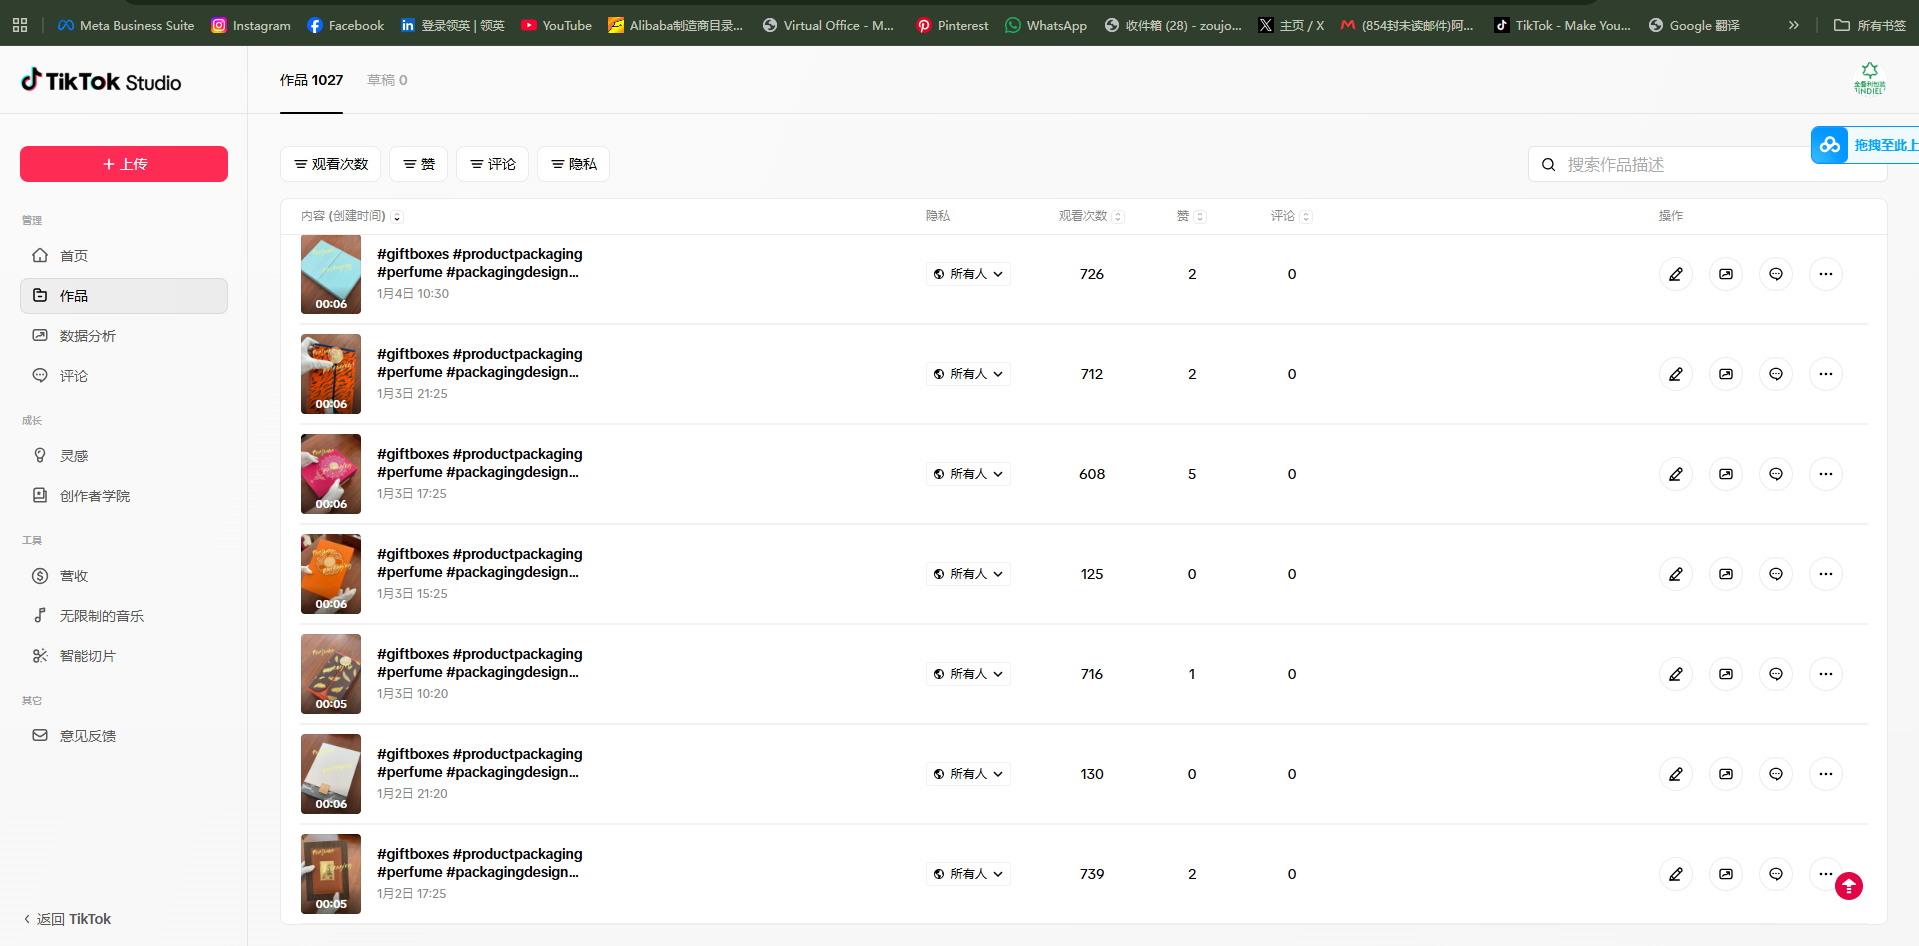Click the profile avatar logo at top right
The height and width of the screenshot is (946, 1919).
point(1868,79)
